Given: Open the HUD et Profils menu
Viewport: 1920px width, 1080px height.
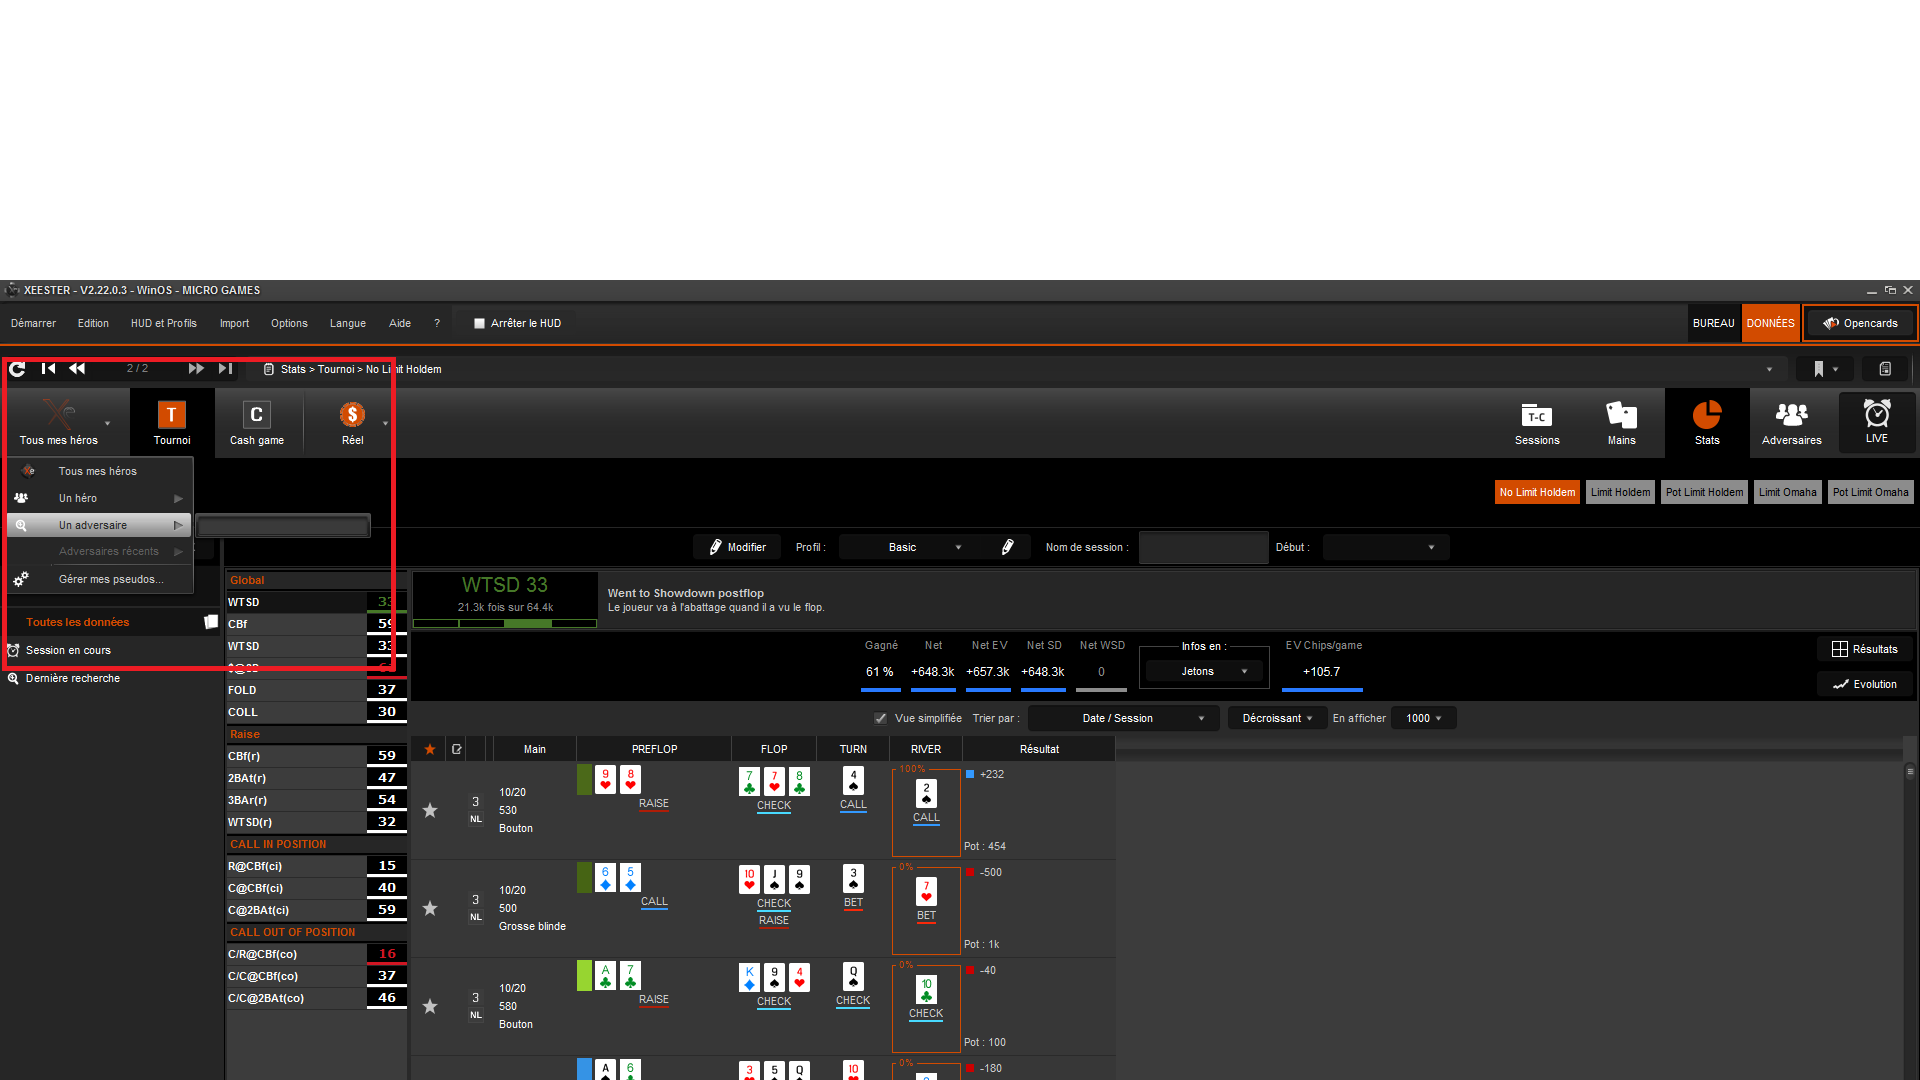Looking at the screenshot, I should tap(163, 323).
